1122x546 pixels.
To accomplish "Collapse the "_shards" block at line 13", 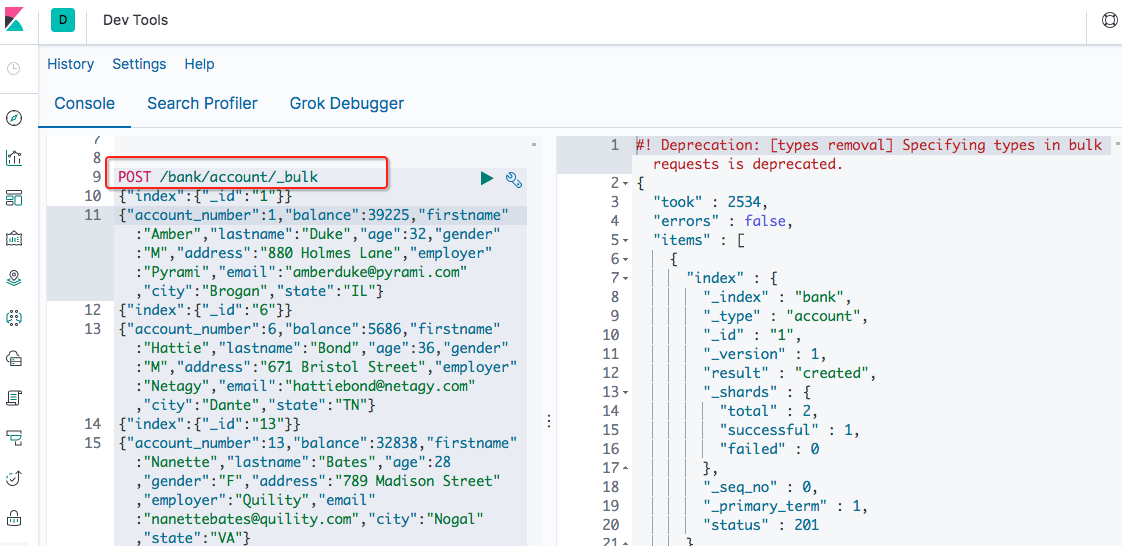I will point(626,392).
